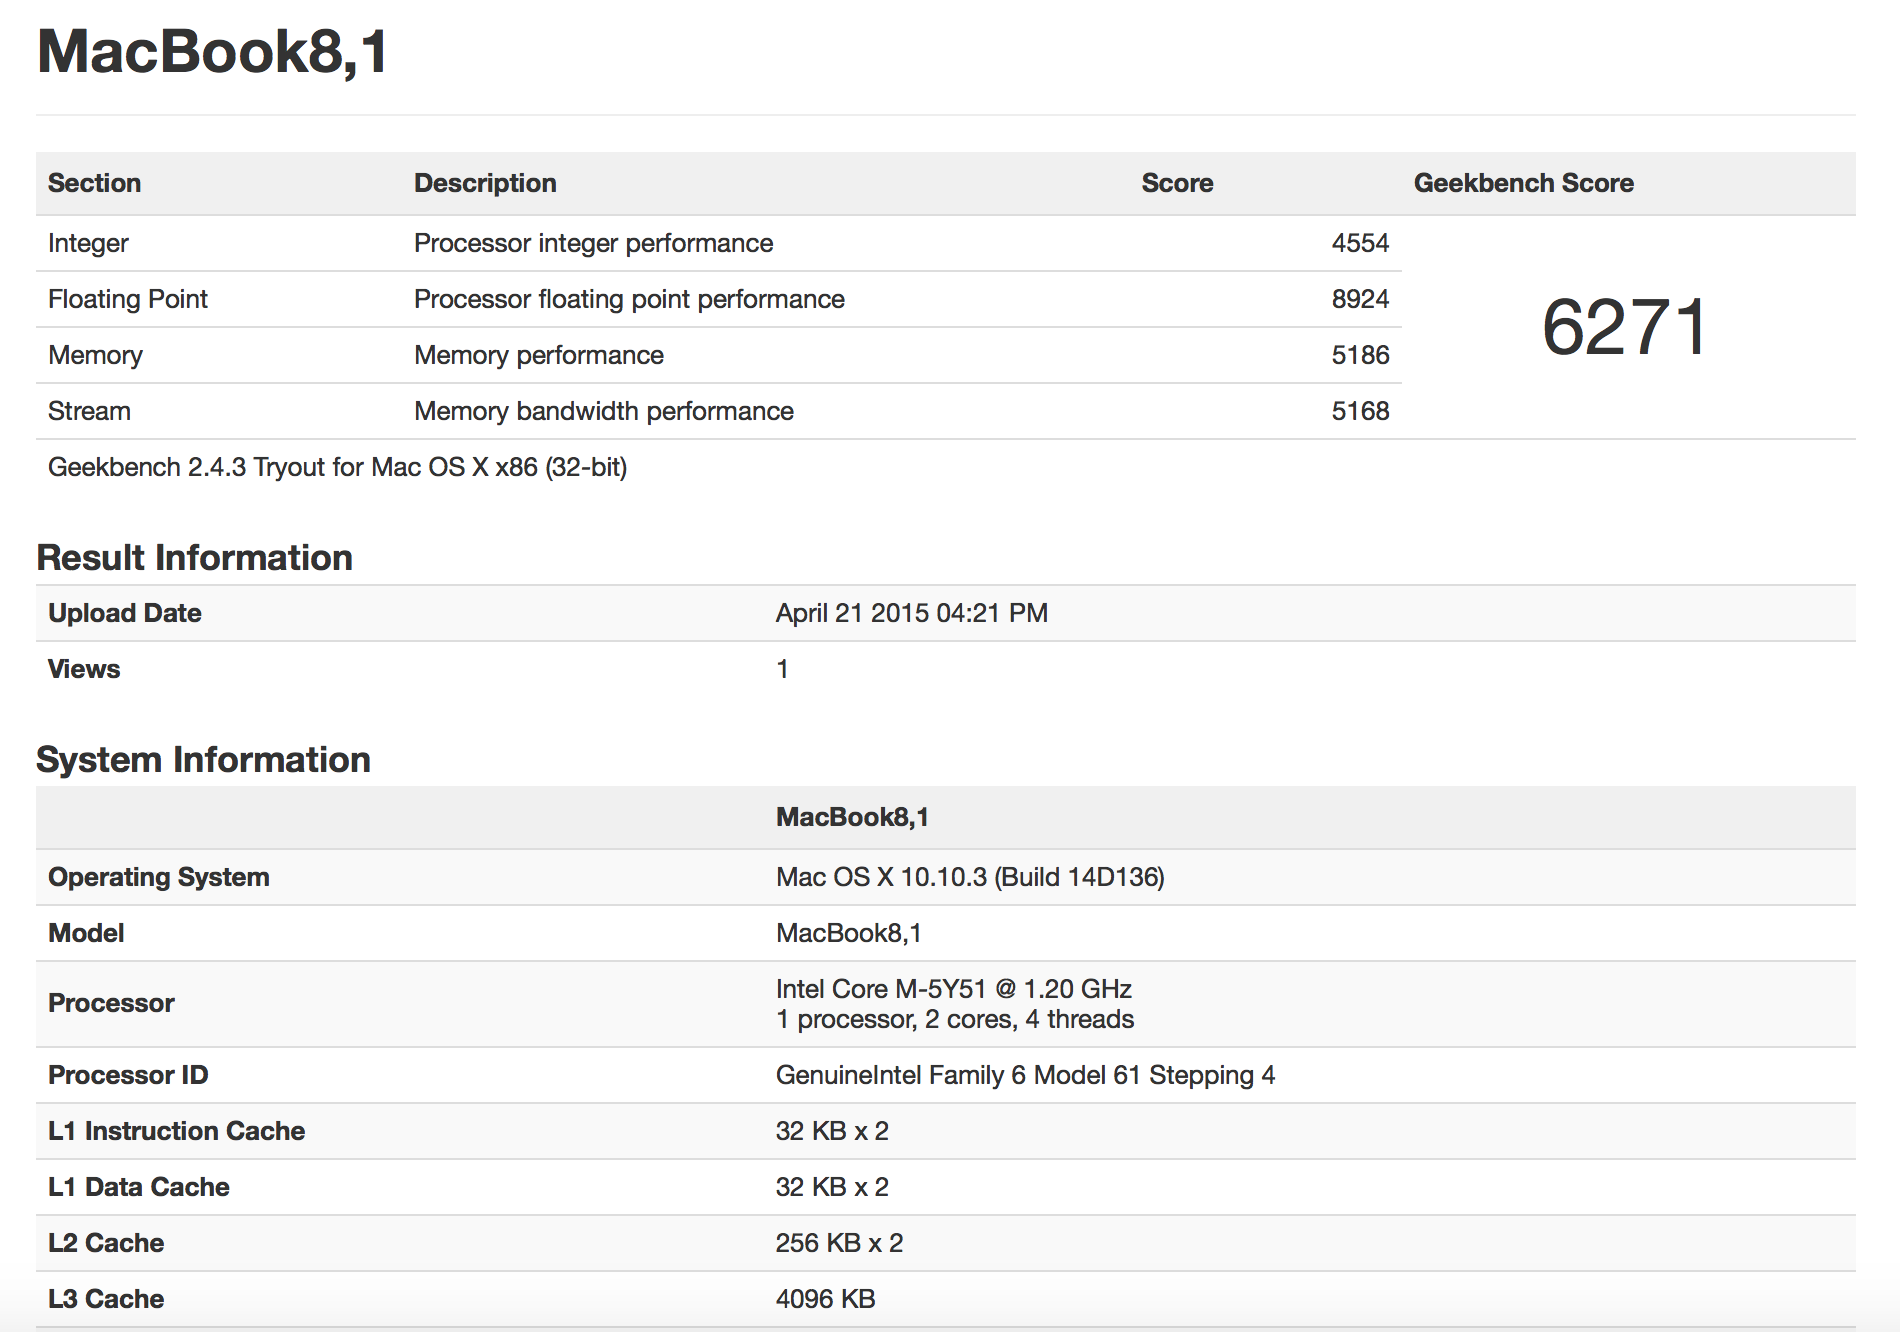
Task: Click the views count value 1
Action: point(782,669)
